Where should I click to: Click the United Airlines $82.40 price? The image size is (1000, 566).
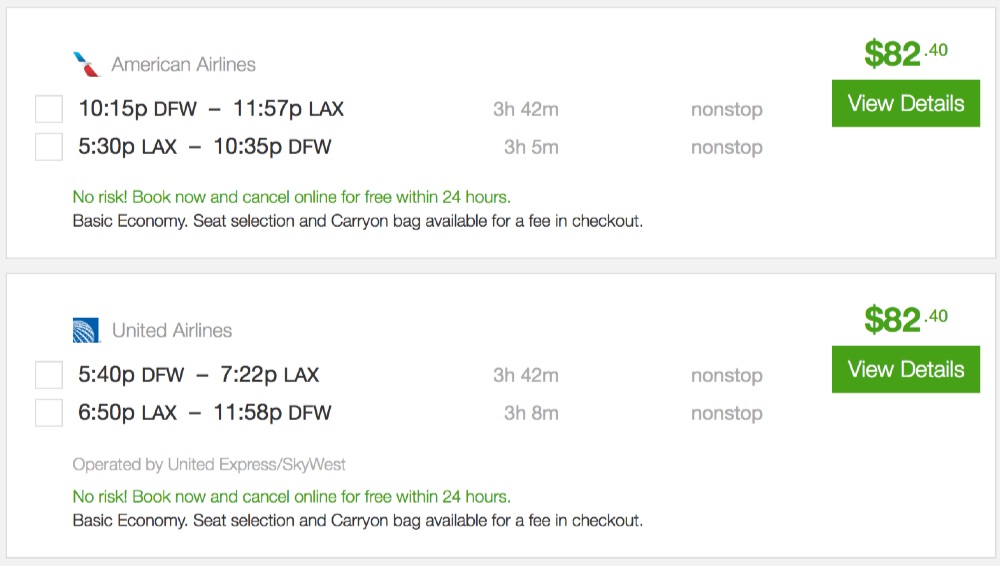point(905,320)
